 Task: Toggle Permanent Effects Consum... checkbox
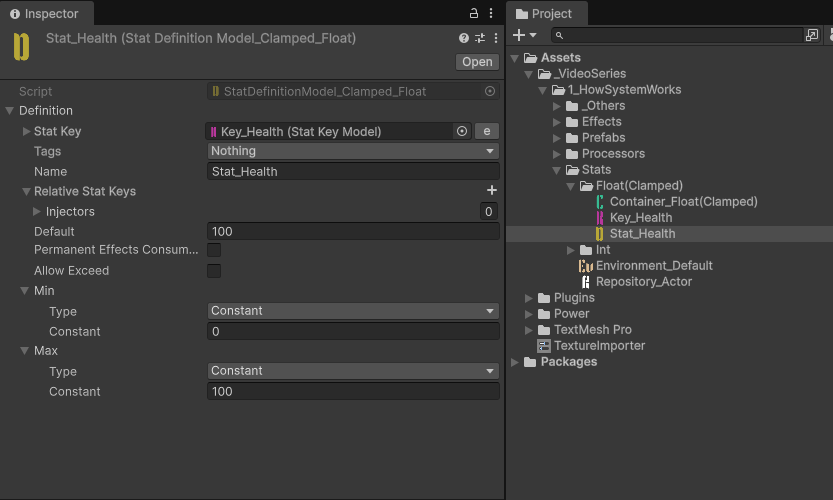[214, 250]
